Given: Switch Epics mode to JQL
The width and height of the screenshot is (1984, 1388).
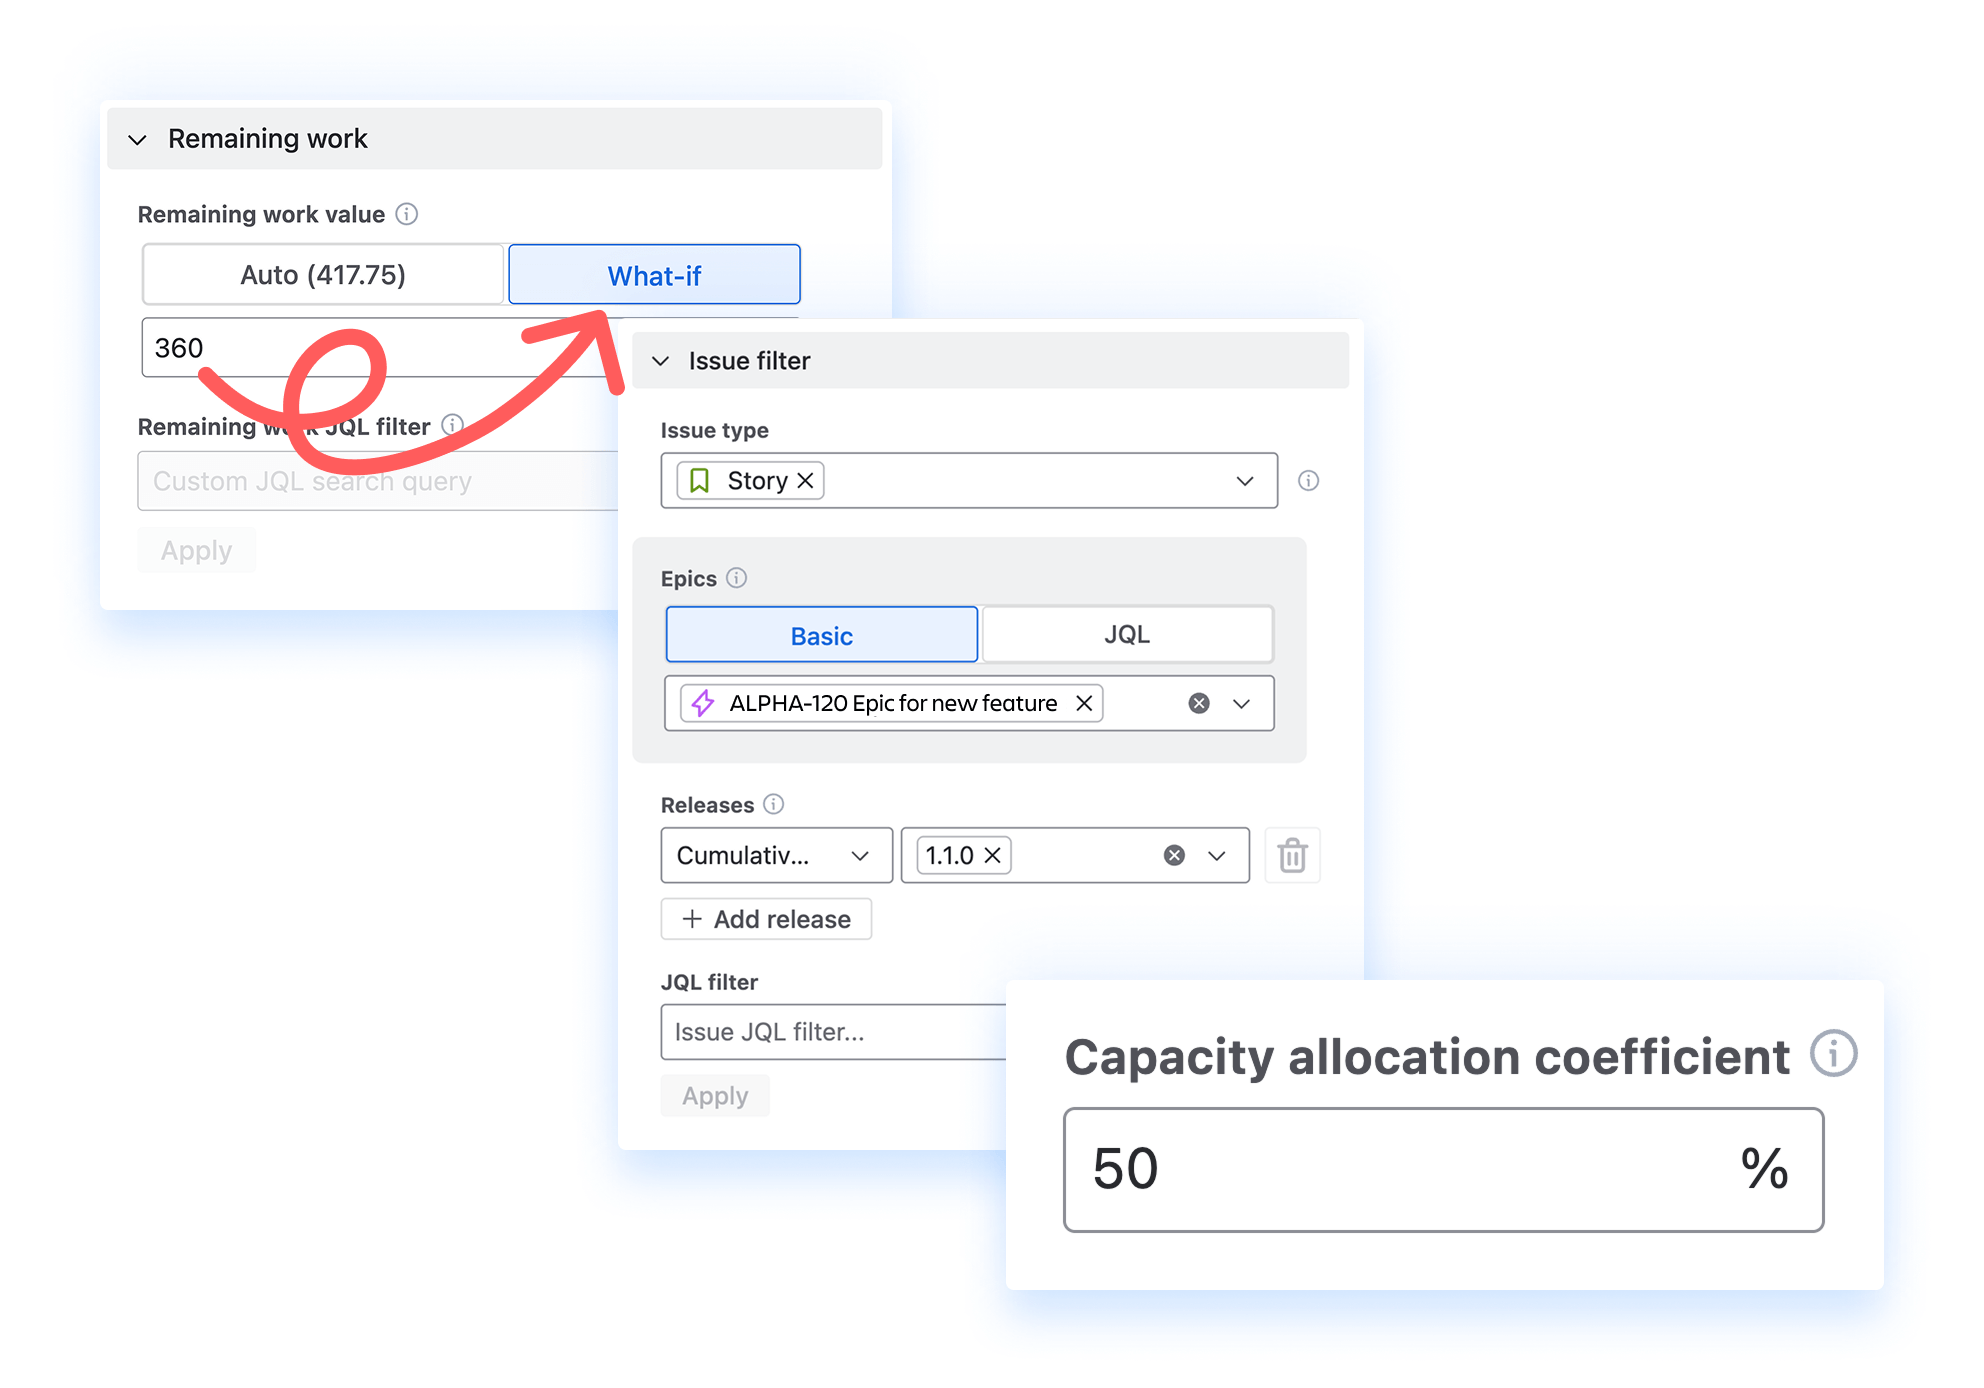Looking at the screenshot, I should pos(1126,635).
